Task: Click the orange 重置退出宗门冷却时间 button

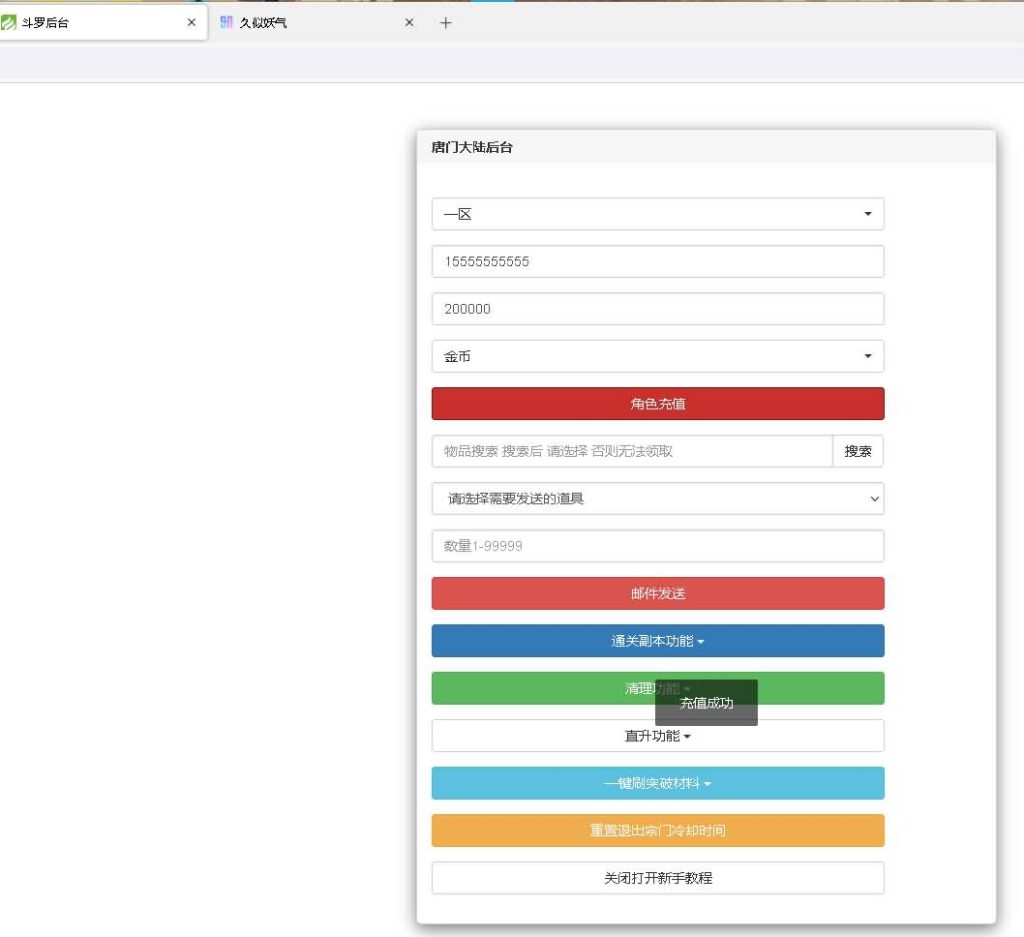Action: 657,830
